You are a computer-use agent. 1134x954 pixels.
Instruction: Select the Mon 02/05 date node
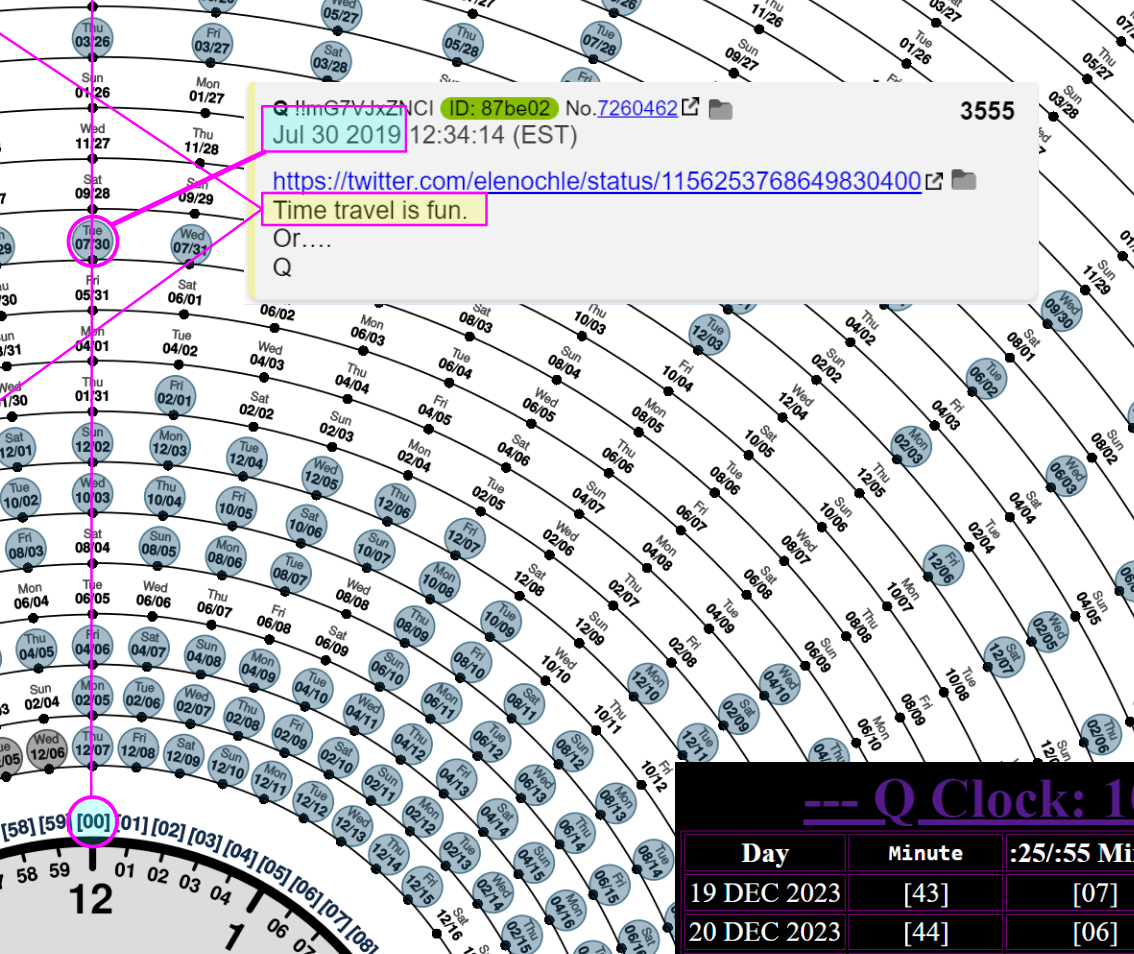[x=93, y=695]
